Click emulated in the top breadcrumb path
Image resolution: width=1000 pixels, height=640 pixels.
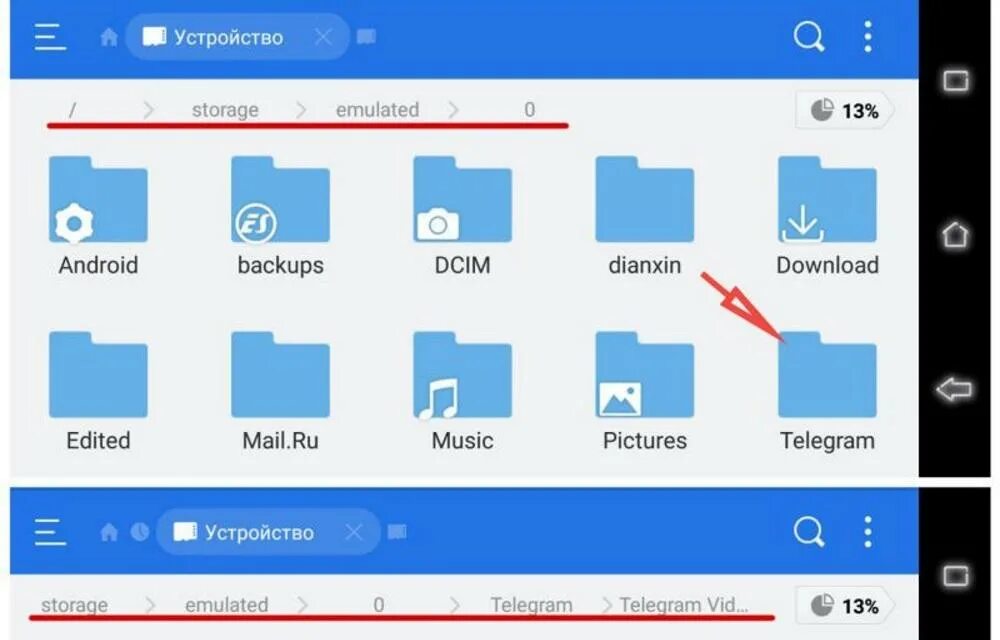tap(378, 110)
